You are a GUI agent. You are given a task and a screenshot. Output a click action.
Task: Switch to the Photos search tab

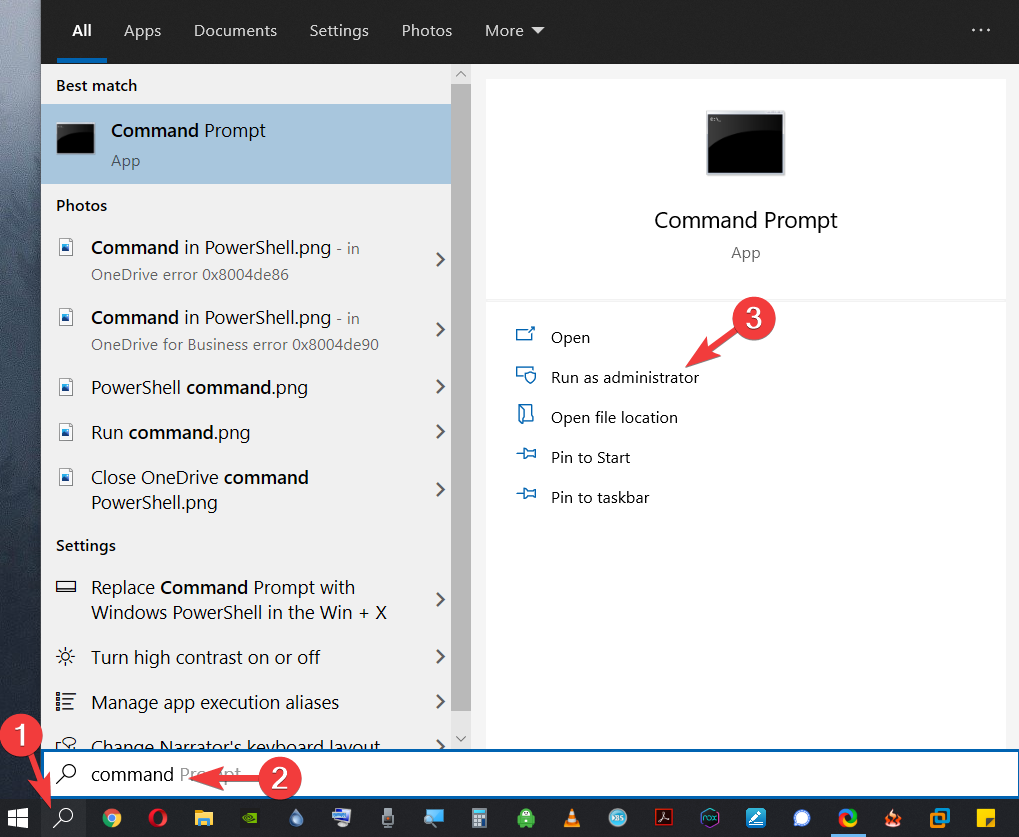(426, 31)
